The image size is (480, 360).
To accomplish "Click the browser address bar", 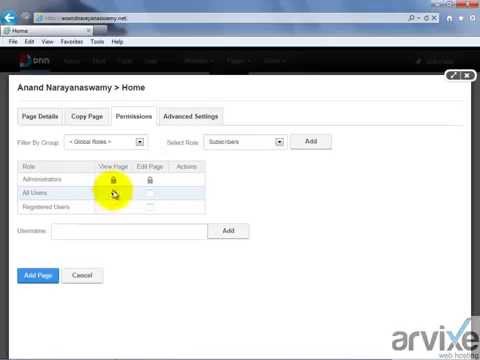I will point(220,18).
